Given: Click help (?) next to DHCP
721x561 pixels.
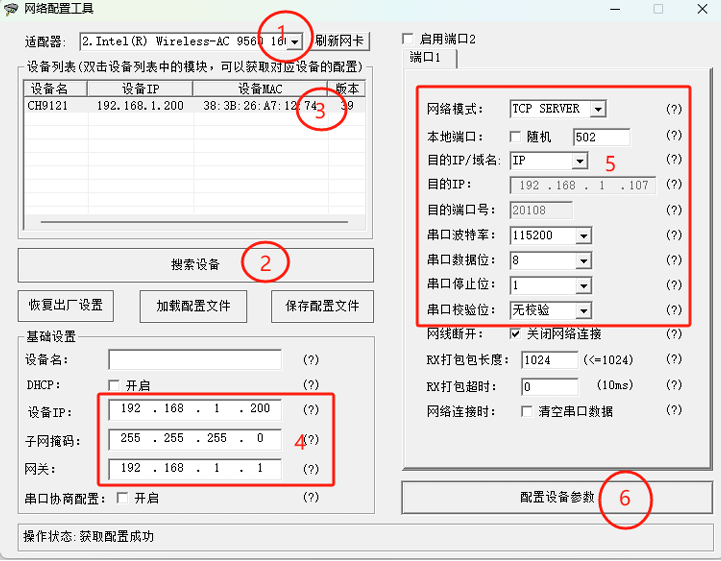Looking at the screenshot, I should (x=311, y=385).
